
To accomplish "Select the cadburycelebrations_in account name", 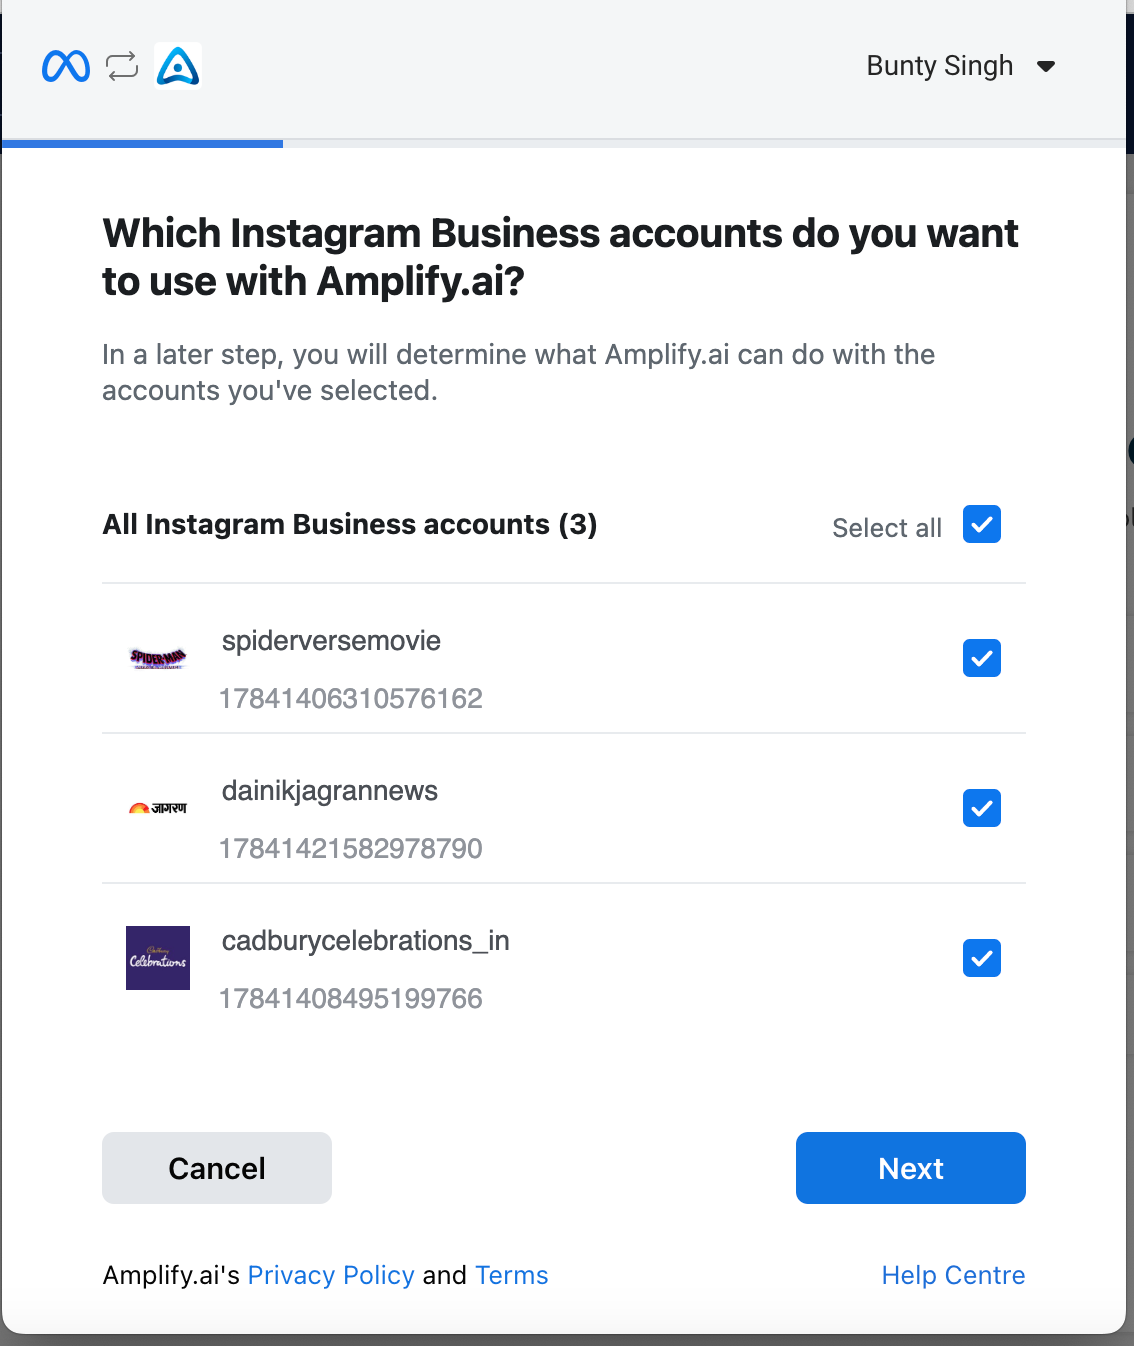I will click(x=366, y=941).
